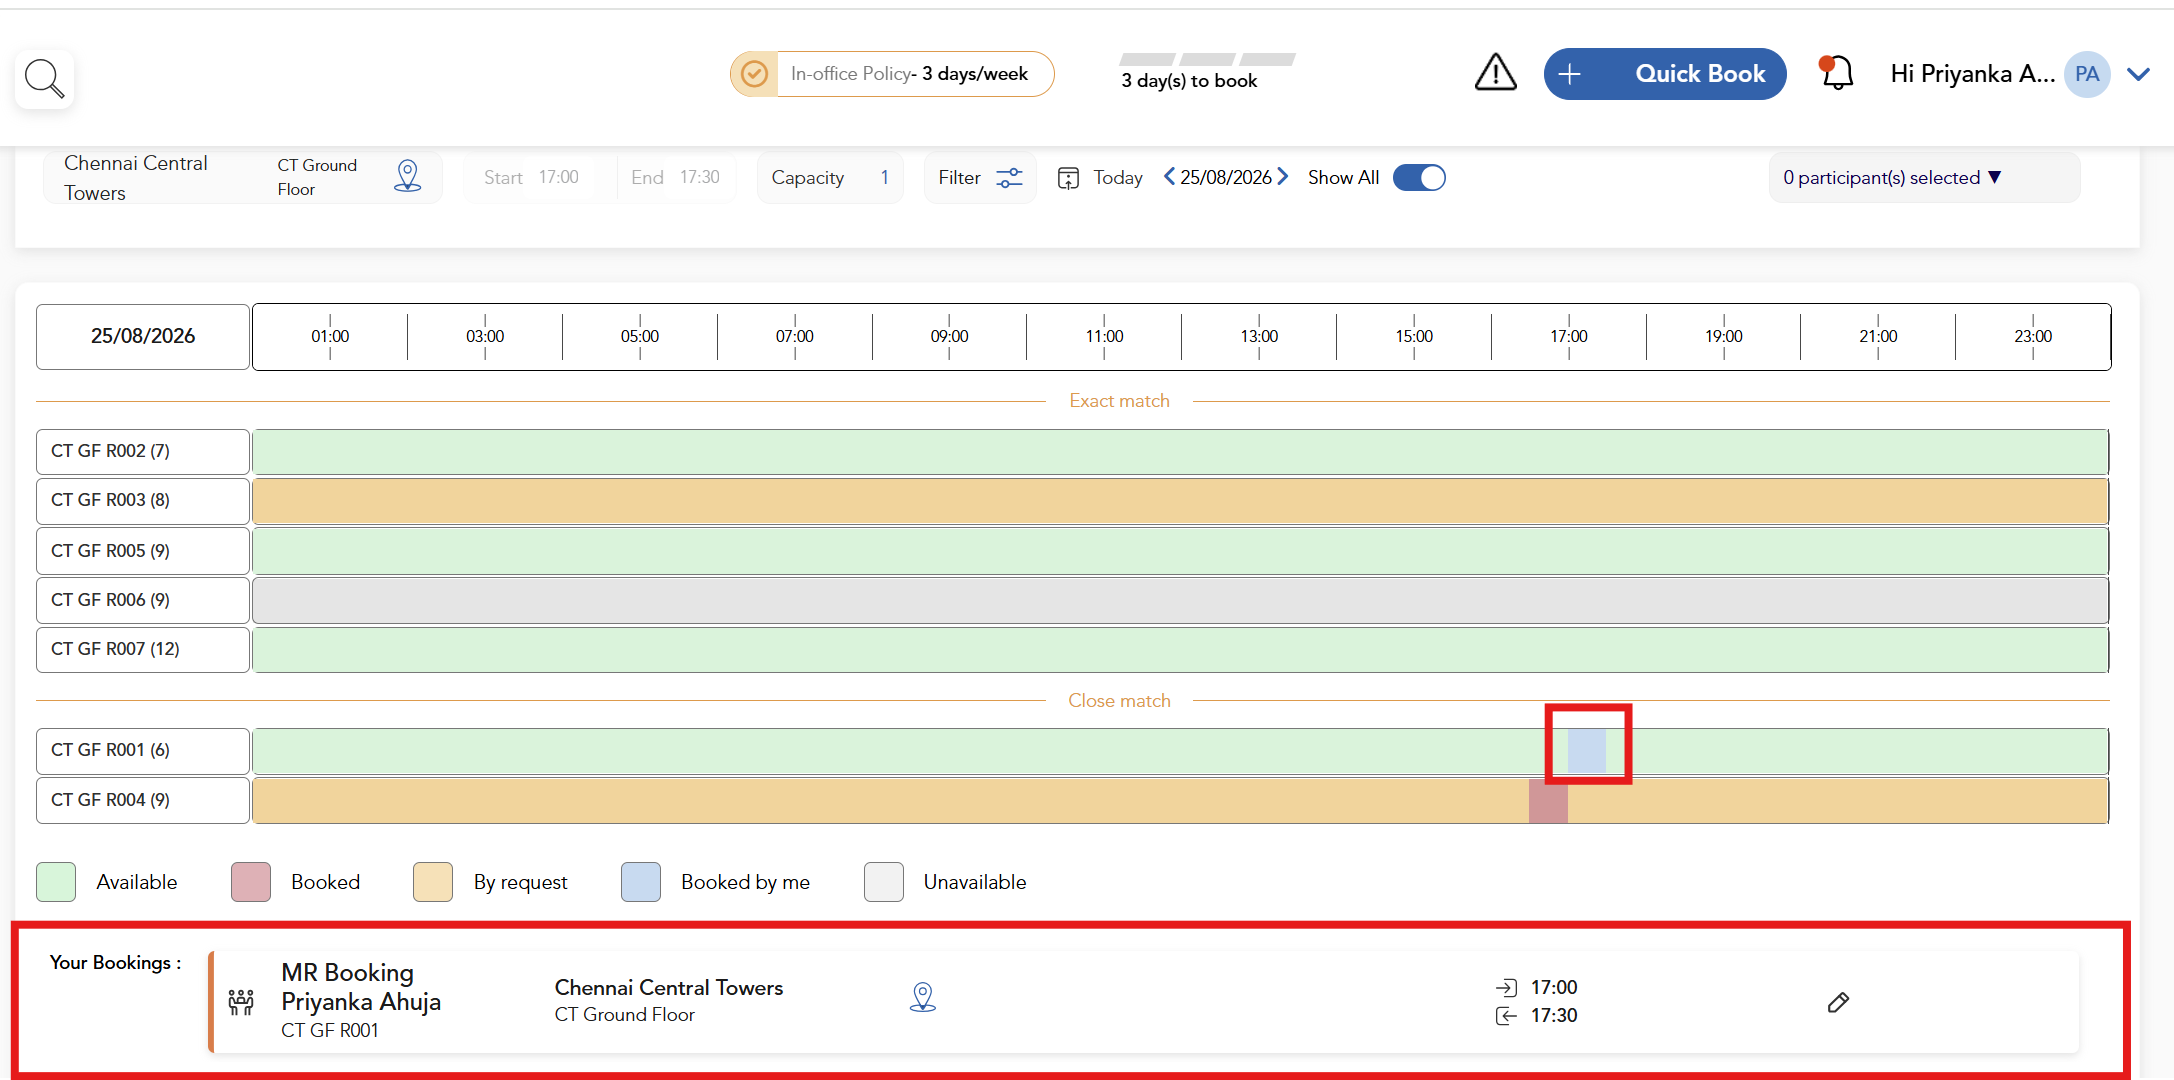The height and width of the screenshot is (1080, 2174).
Task: Select the blue booked slot on CT GF R001
Action: 1587,751
